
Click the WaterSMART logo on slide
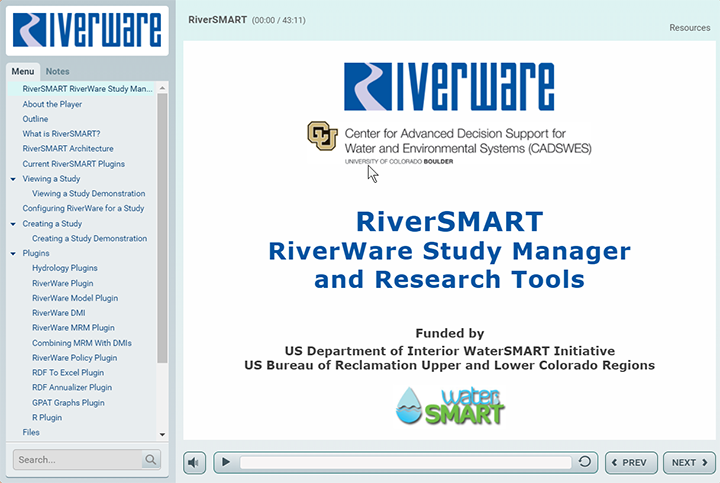[450, 406]
